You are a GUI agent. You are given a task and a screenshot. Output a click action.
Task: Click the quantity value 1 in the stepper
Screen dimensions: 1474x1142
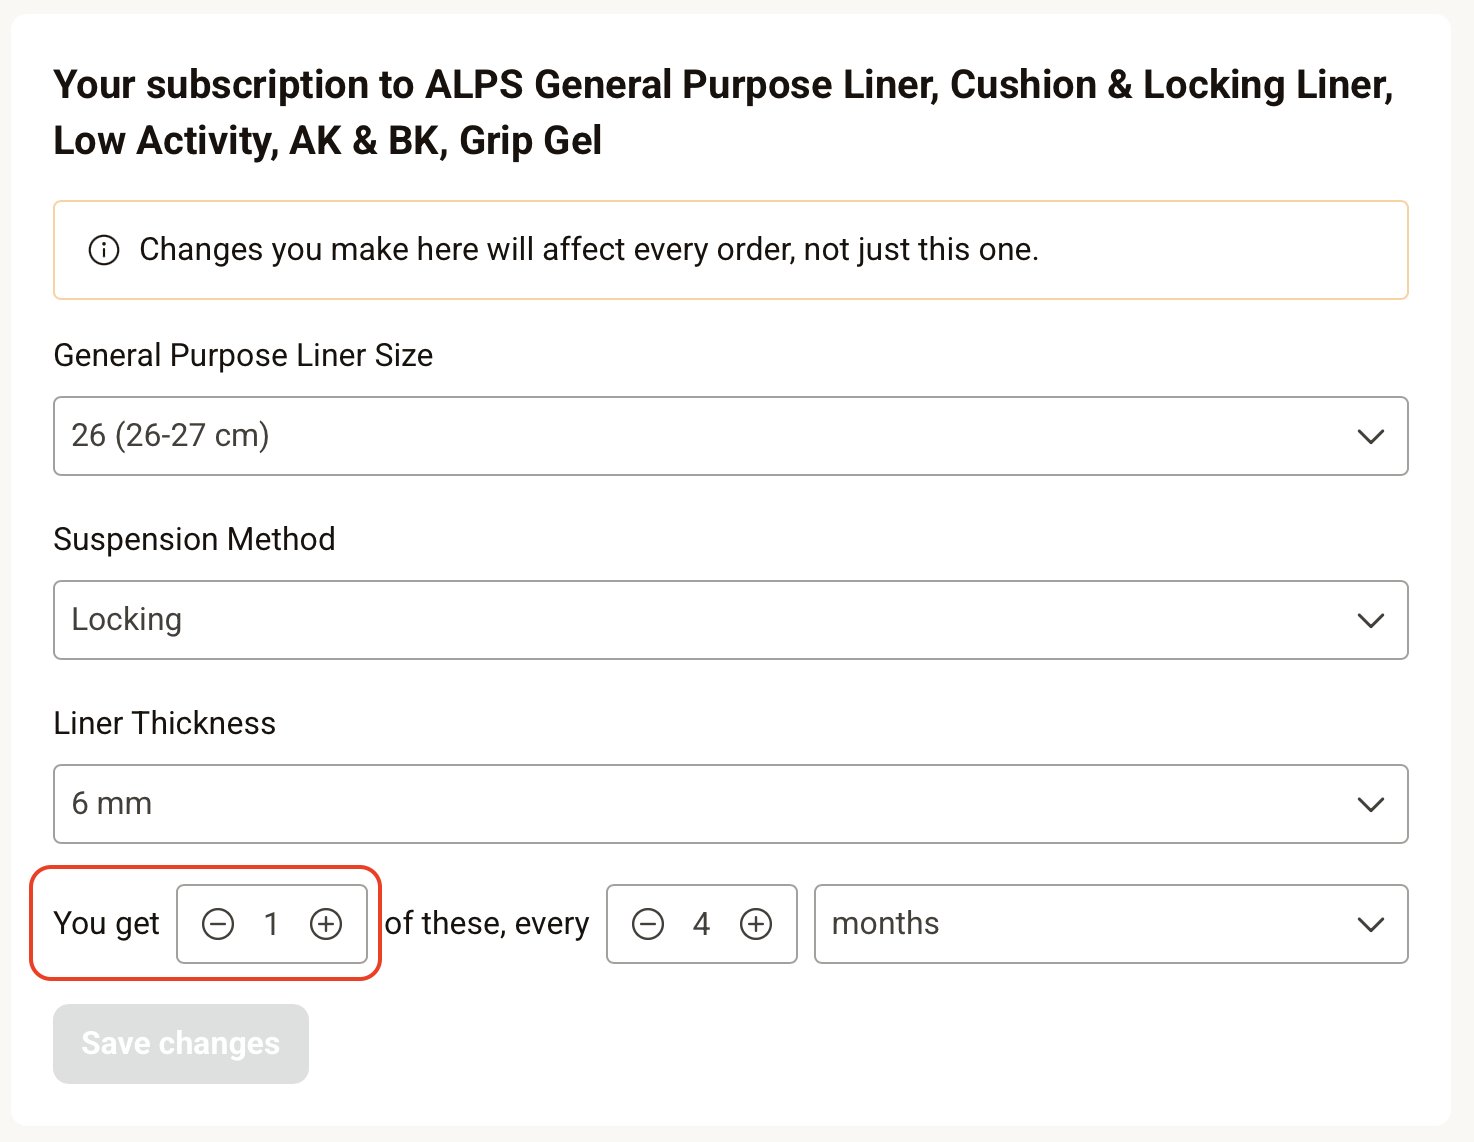click(271, 924)
